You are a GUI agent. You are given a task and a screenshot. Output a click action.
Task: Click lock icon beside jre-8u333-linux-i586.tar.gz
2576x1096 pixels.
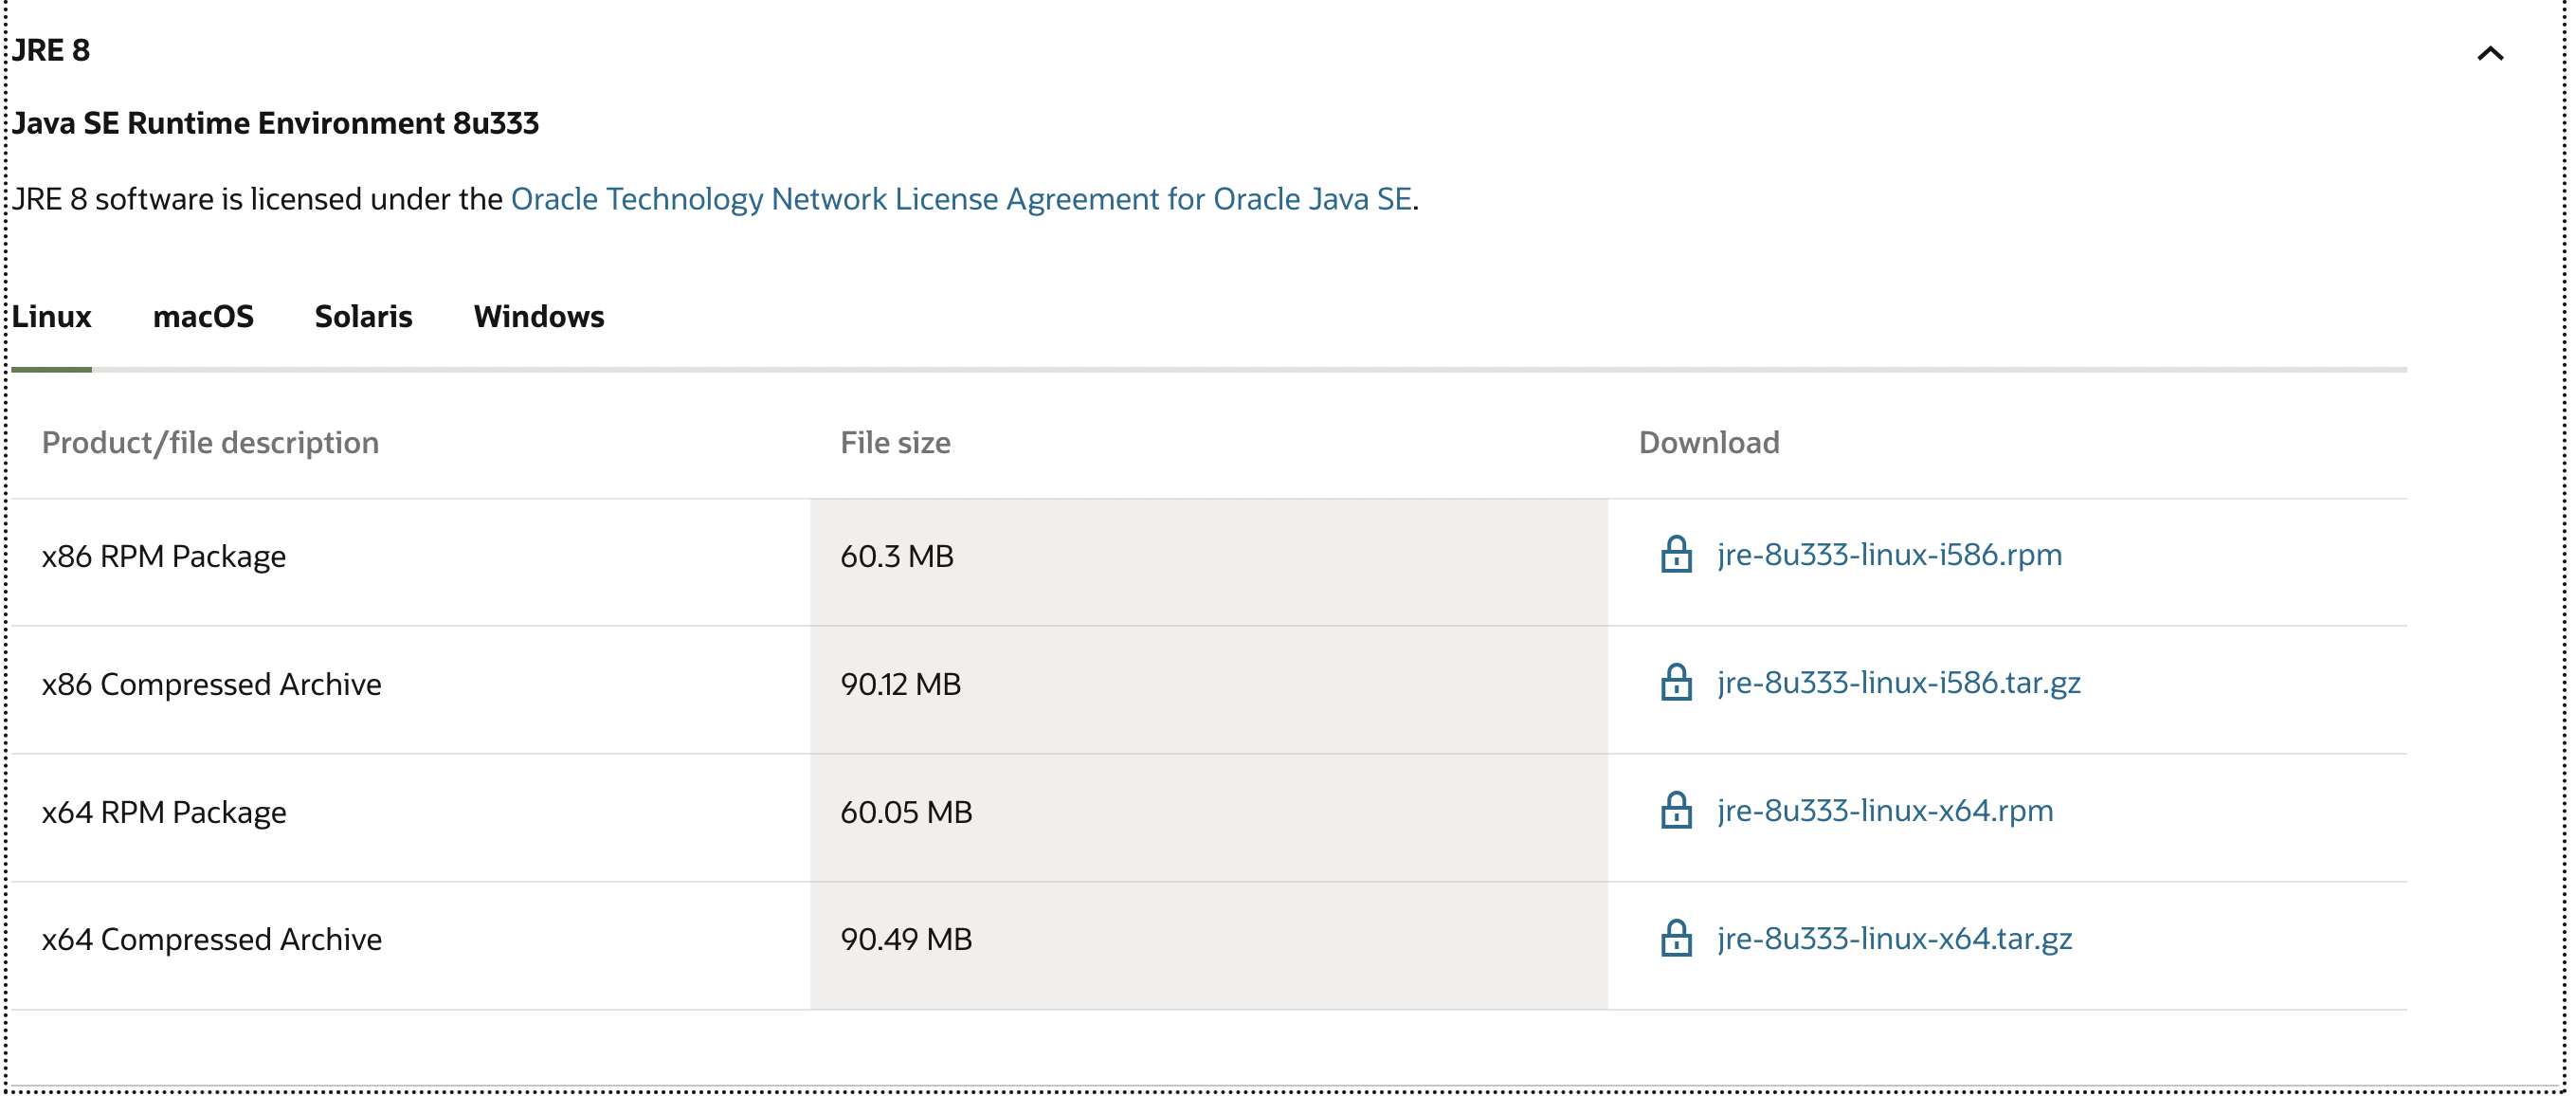coord(1676,683)
